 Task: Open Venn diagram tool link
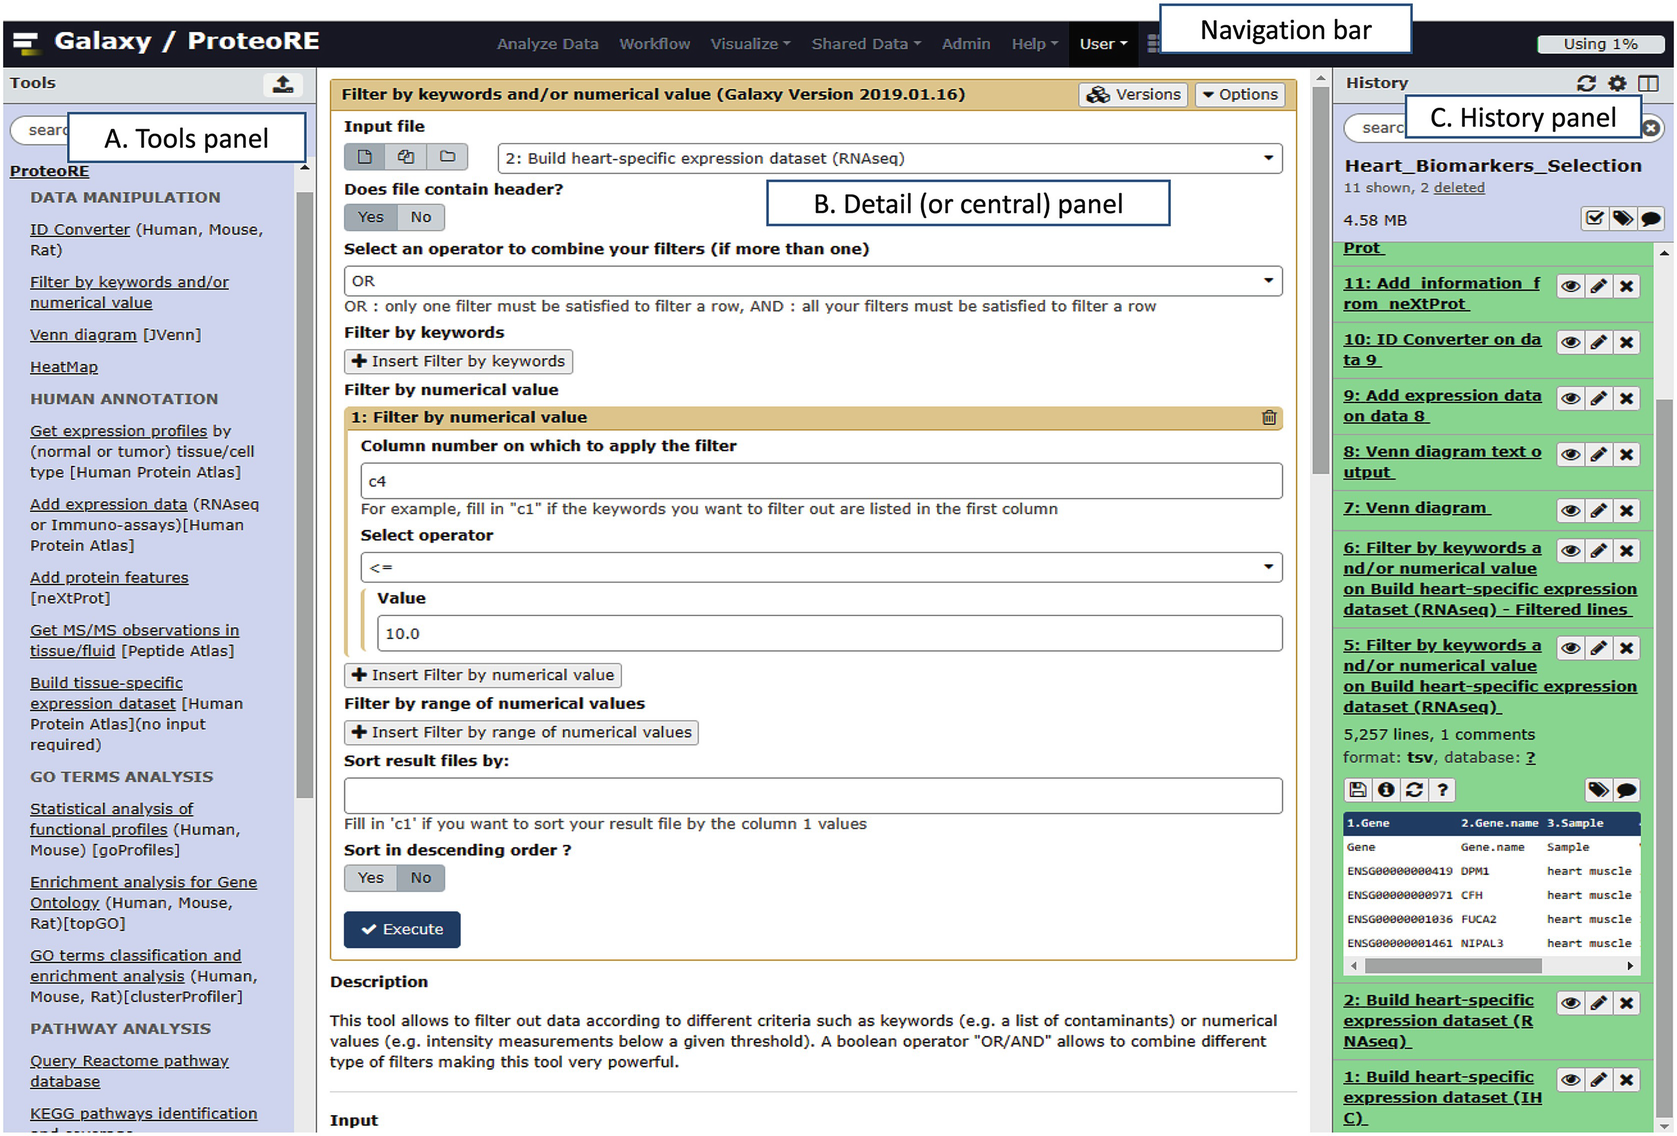pyautogui.click(x=83, y=334)
